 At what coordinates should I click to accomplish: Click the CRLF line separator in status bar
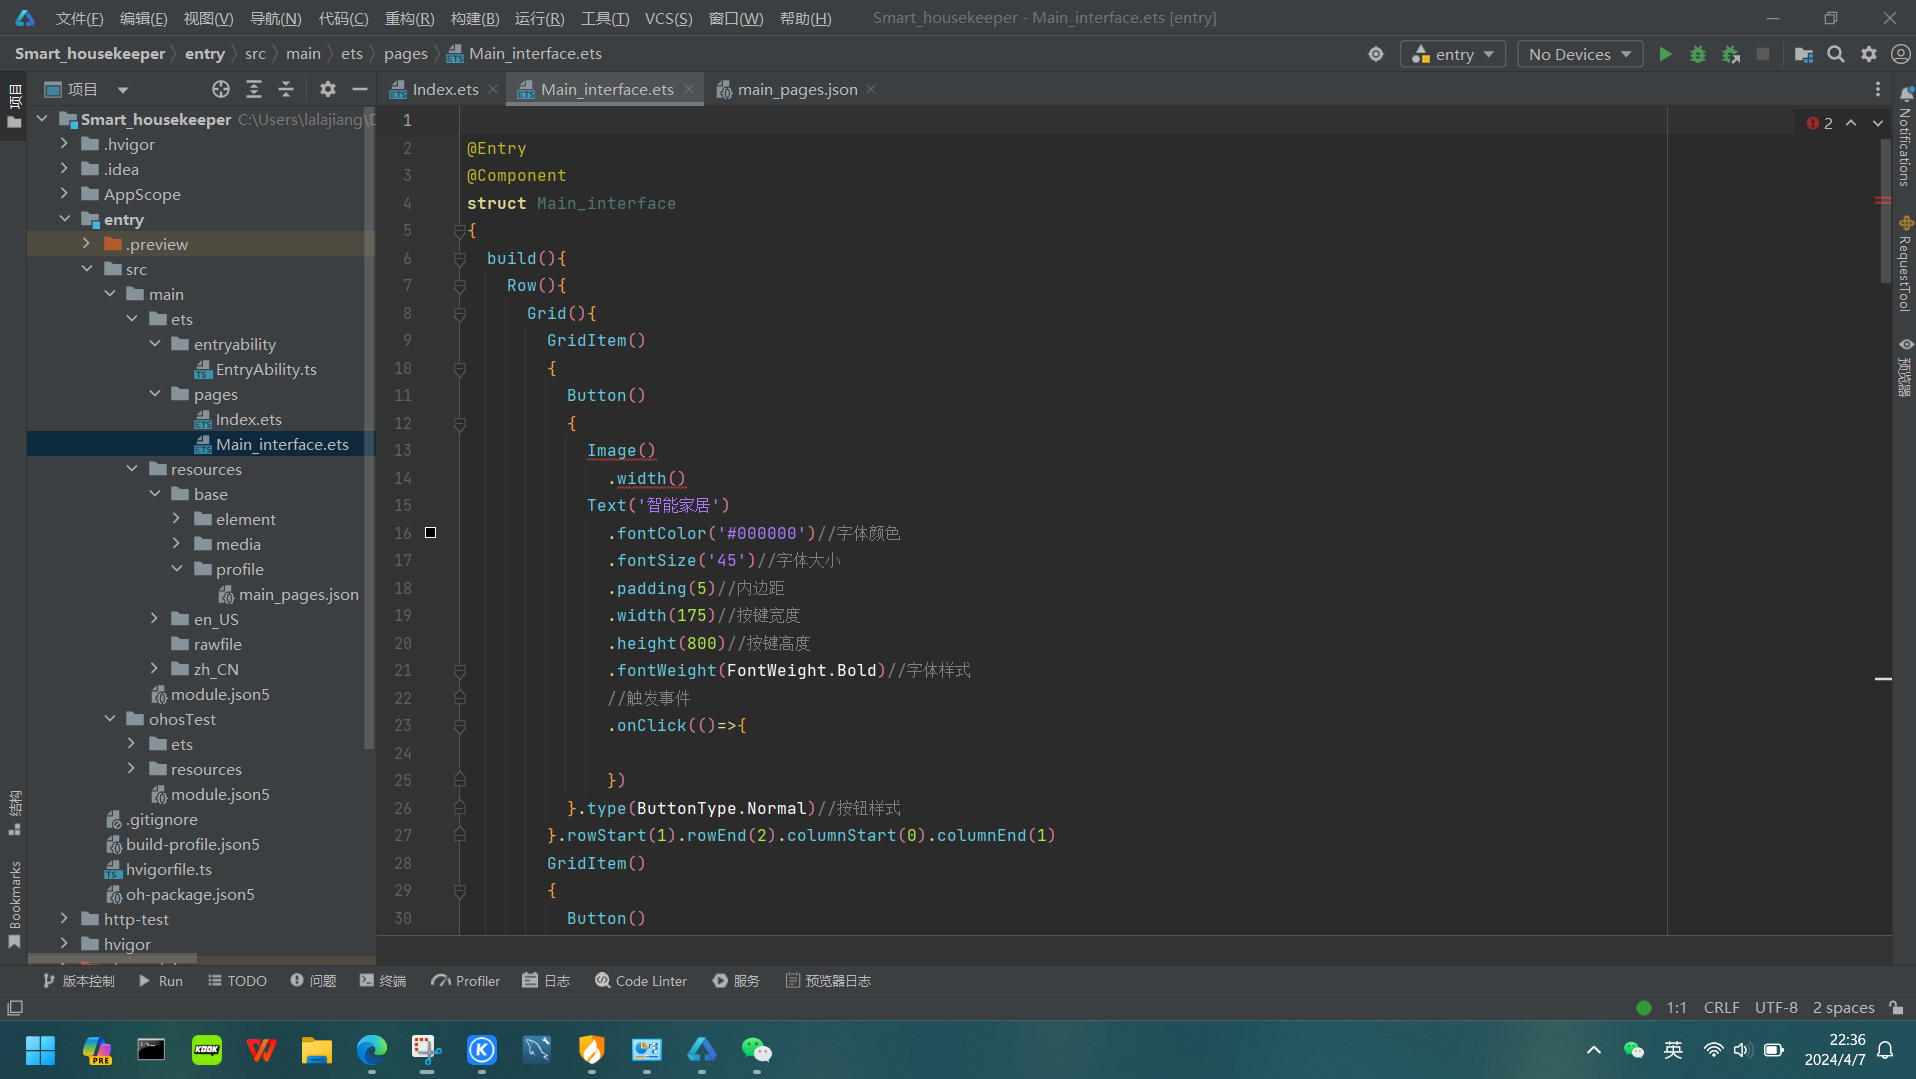coord(1721,1008)
